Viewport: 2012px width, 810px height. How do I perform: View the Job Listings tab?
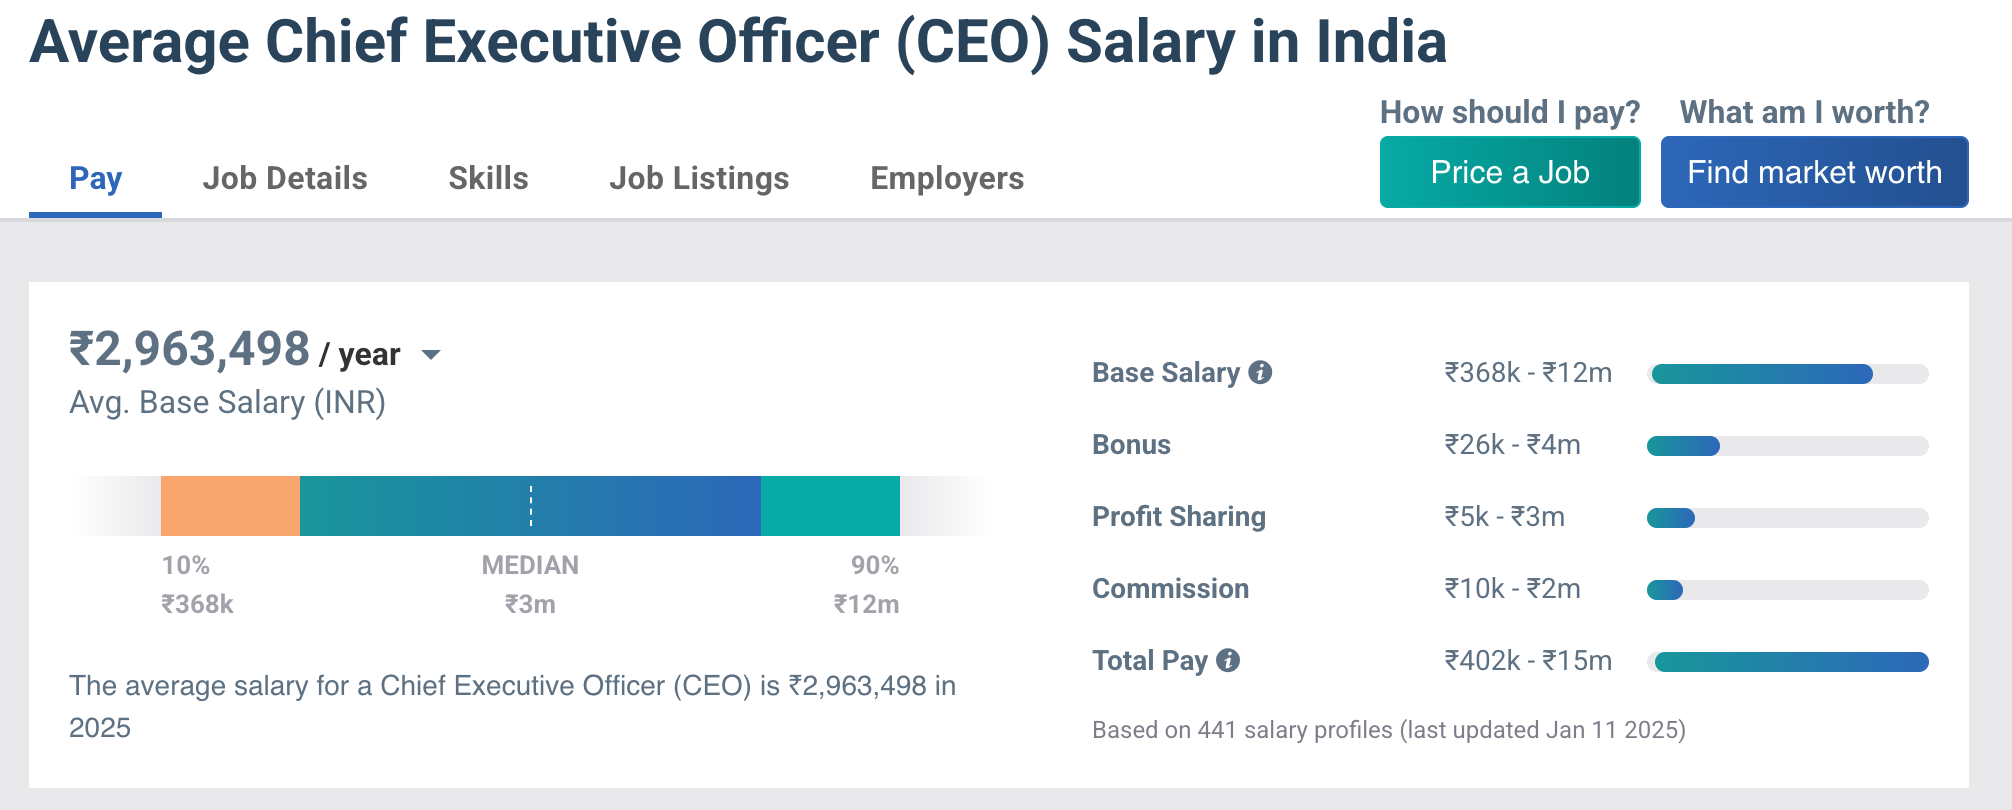coord(698,178)
